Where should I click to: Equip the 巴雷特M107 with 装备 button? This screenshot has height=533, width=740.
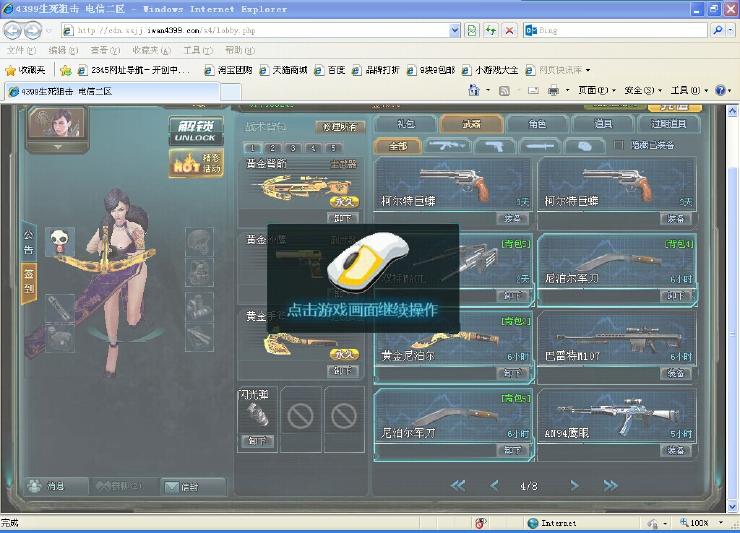pyautogui.click(x=675, y=373)
